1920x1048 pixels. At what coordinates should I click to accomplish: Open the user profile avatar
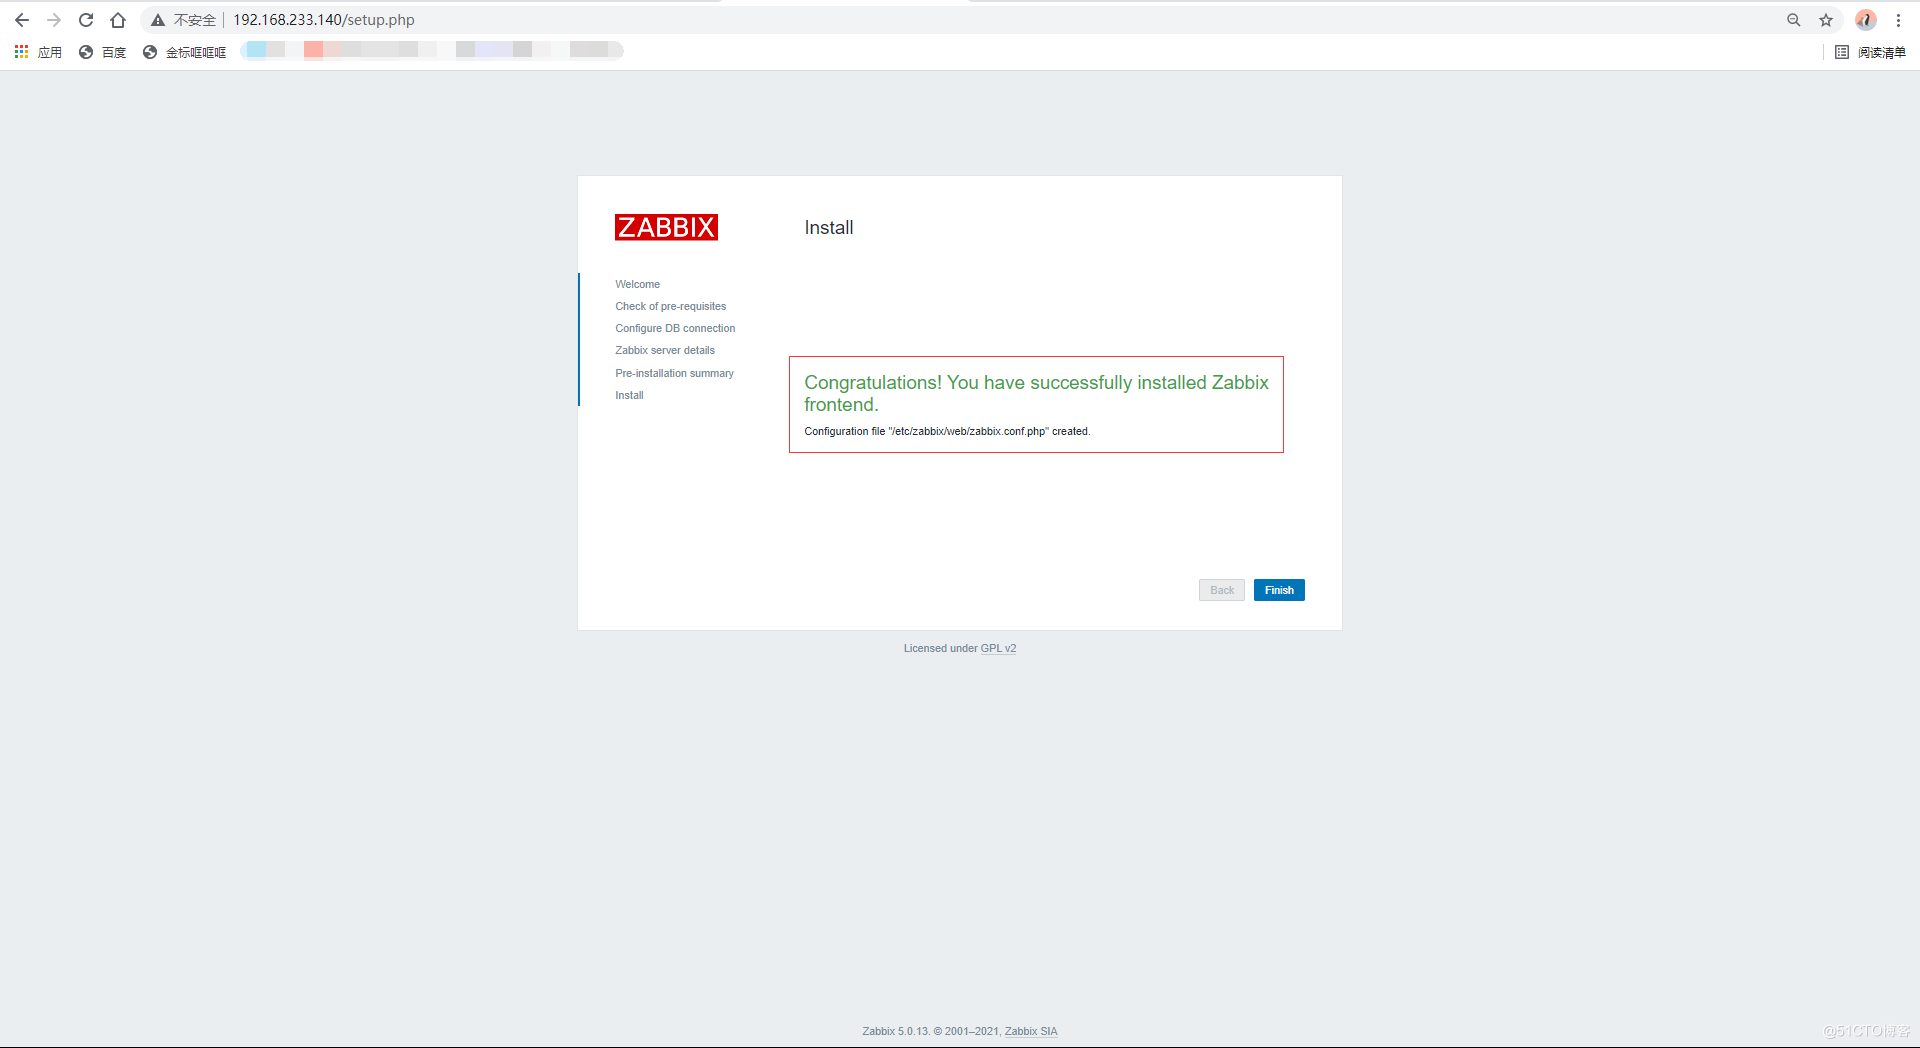click(1865, 20)
